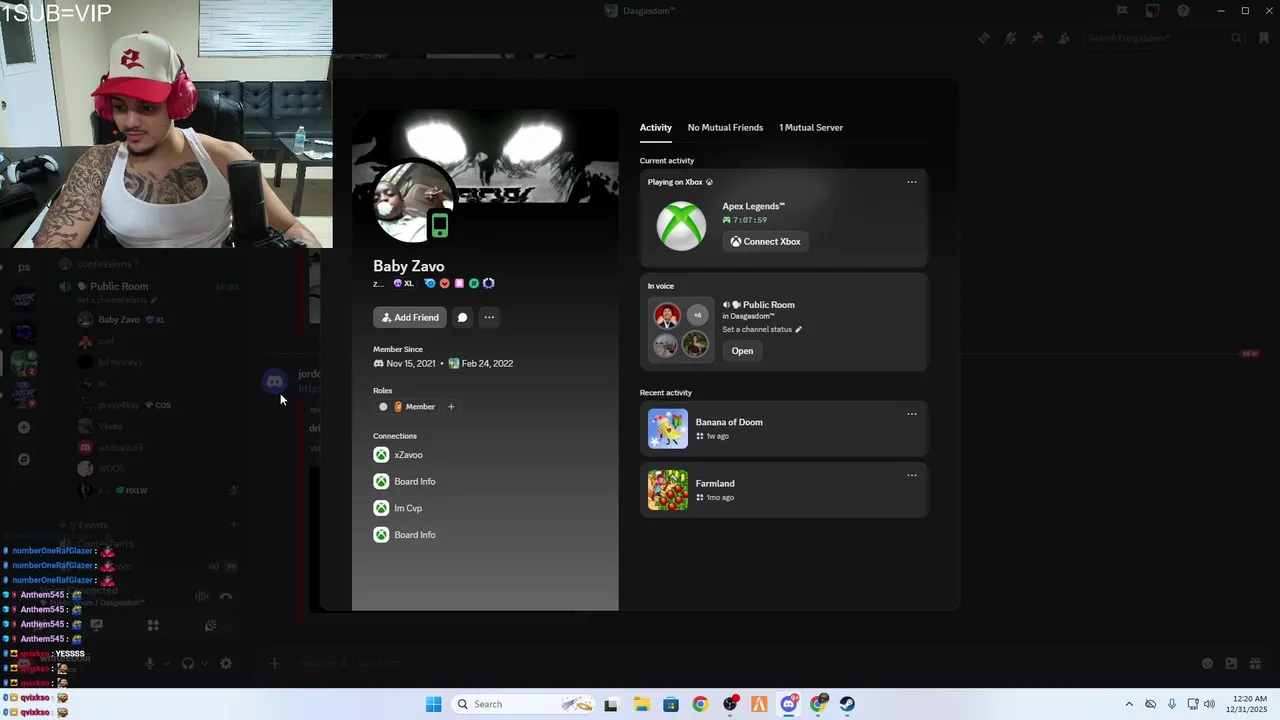The image size is (1280, 720).
Task: Click the Dasgasdom search field
Action: (1164, 38)
